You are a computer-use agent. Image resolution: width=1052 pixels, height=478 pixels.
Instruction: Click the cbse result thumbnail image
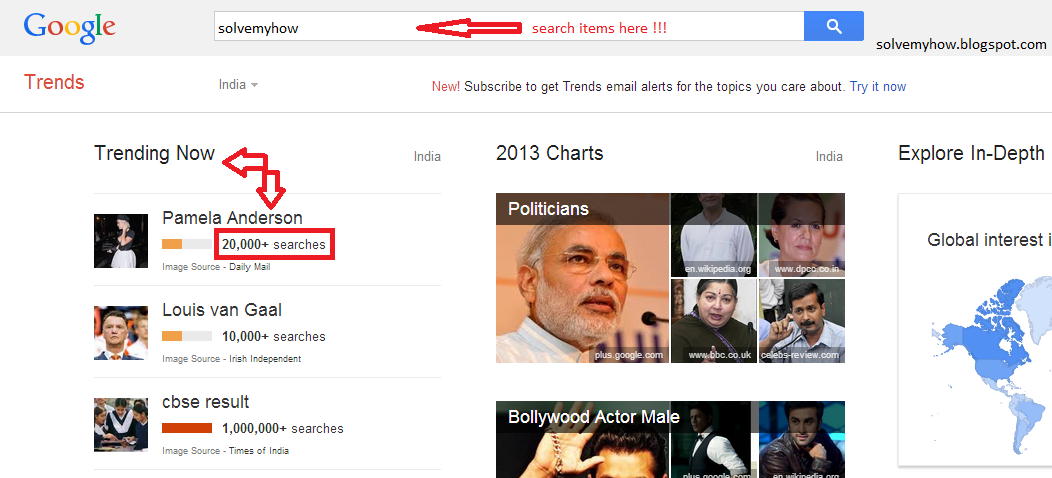pyautogui.click(x=121, y=425)
